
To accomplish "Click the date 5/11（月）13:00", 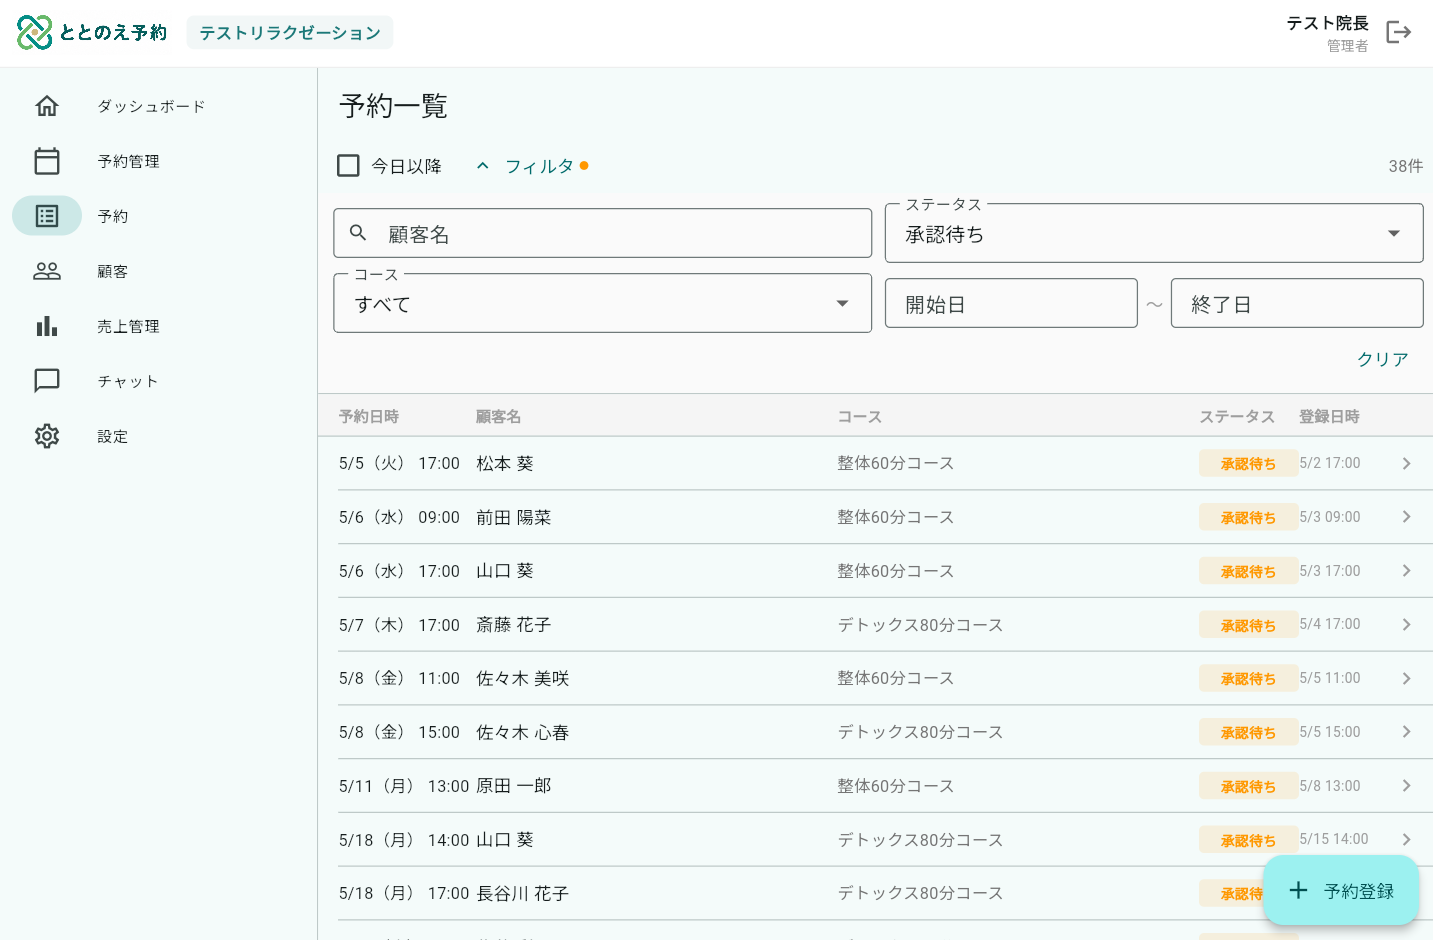I will 404,786.
